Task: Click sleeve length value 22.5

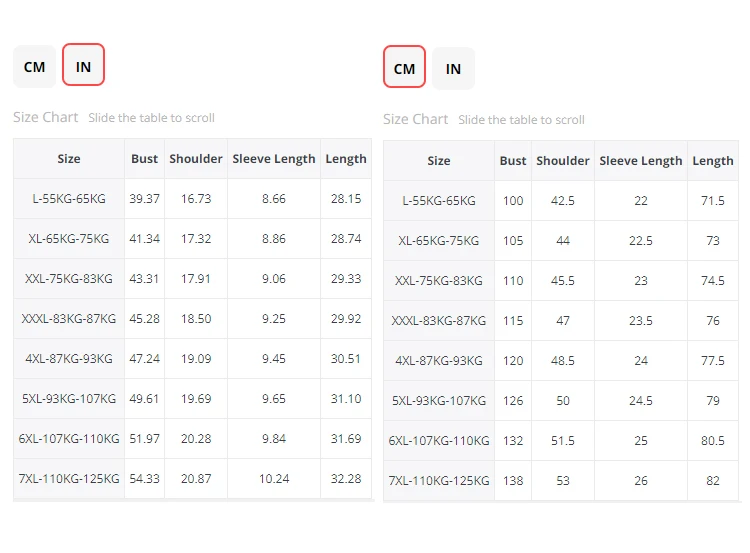Action: tap(641, 241)
